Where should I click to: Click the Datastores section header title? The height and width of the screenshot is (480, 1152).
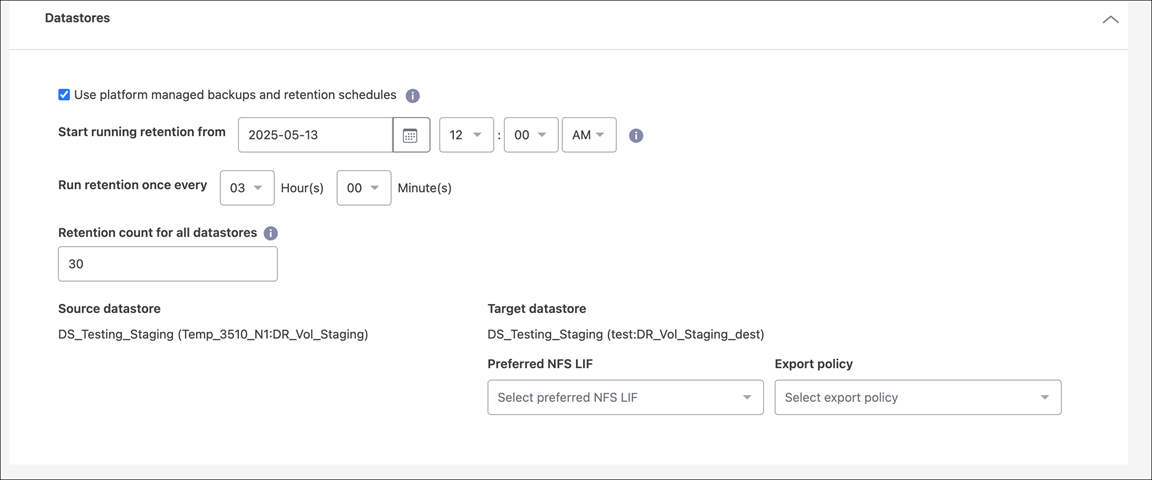click(x=77, y=18)
